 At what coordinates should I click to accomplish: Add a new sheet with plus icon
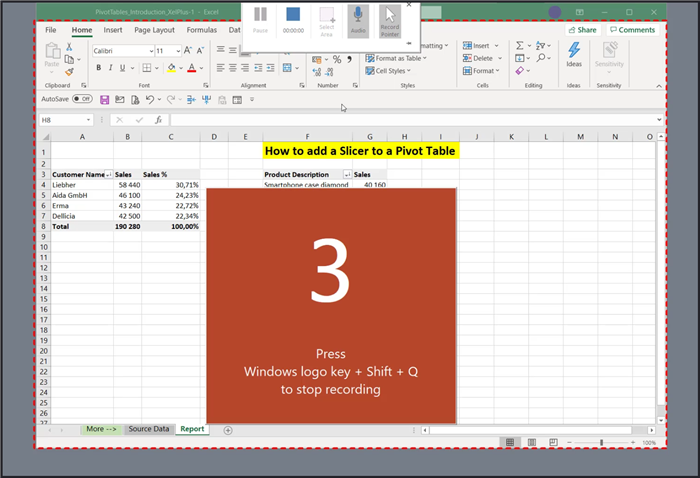tap(228, 429)
